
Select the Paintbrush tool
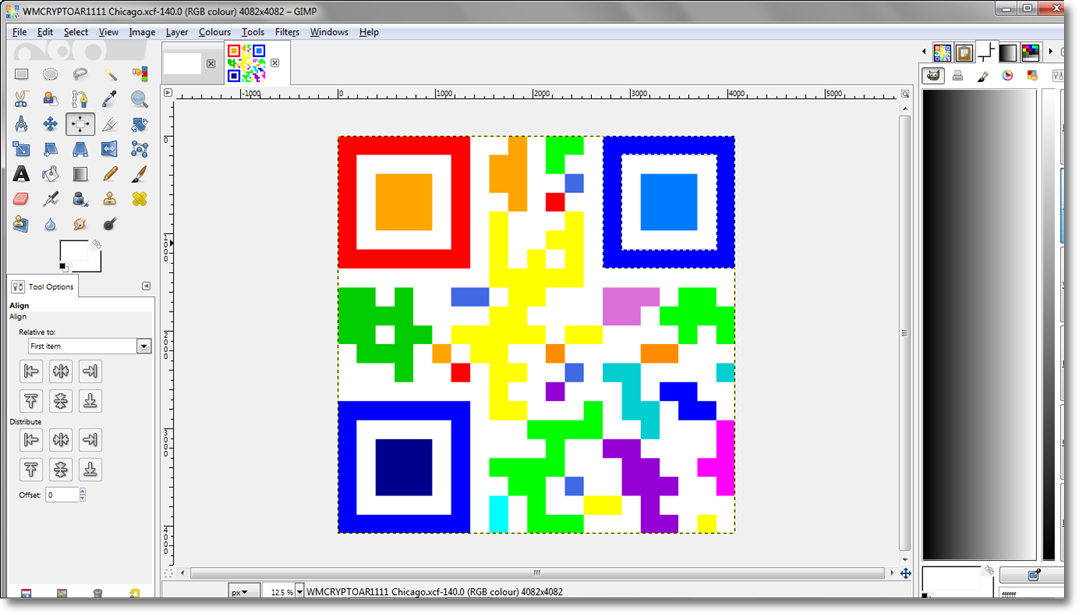coord(139,174)
